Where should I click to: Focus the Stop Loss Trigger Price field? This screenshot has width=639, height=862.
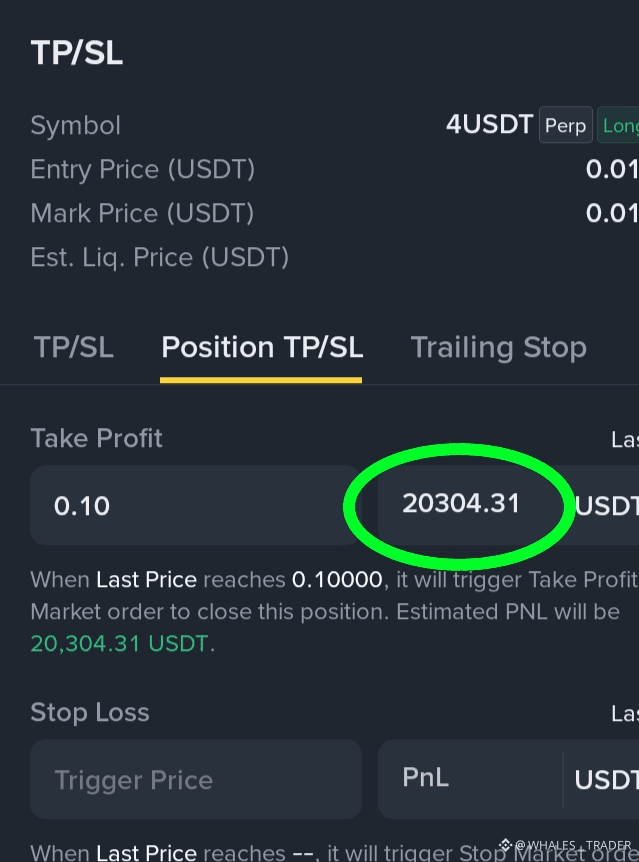click(196, 779)
